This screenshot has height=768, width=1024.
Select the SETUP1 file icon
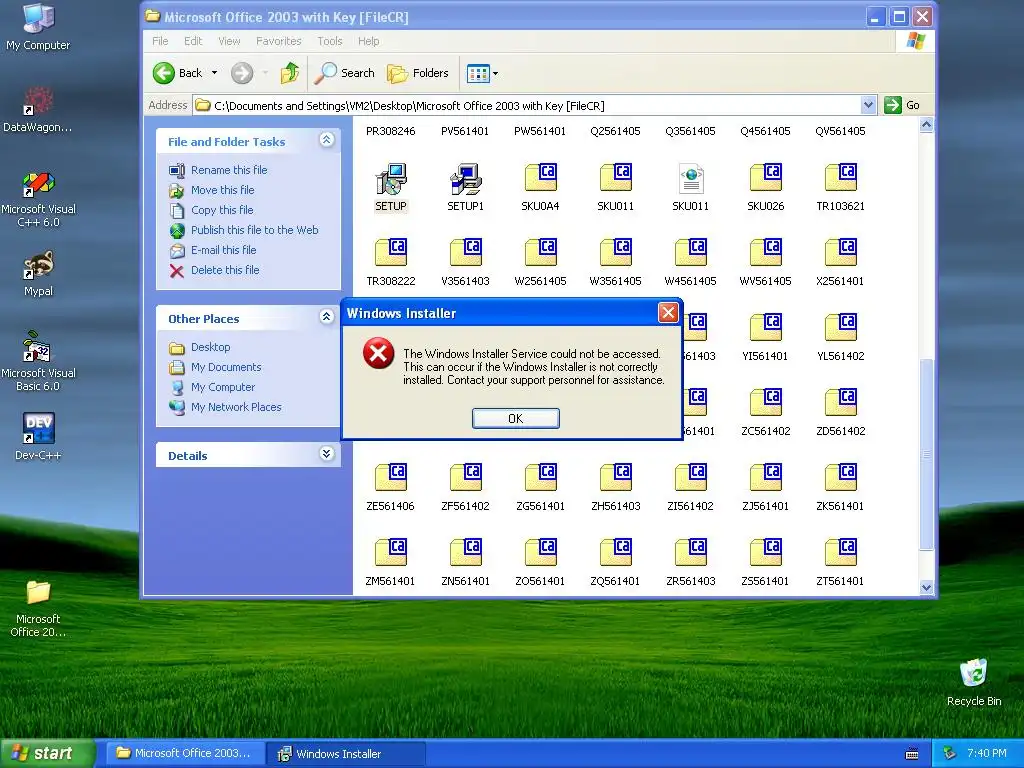[466, 180]
